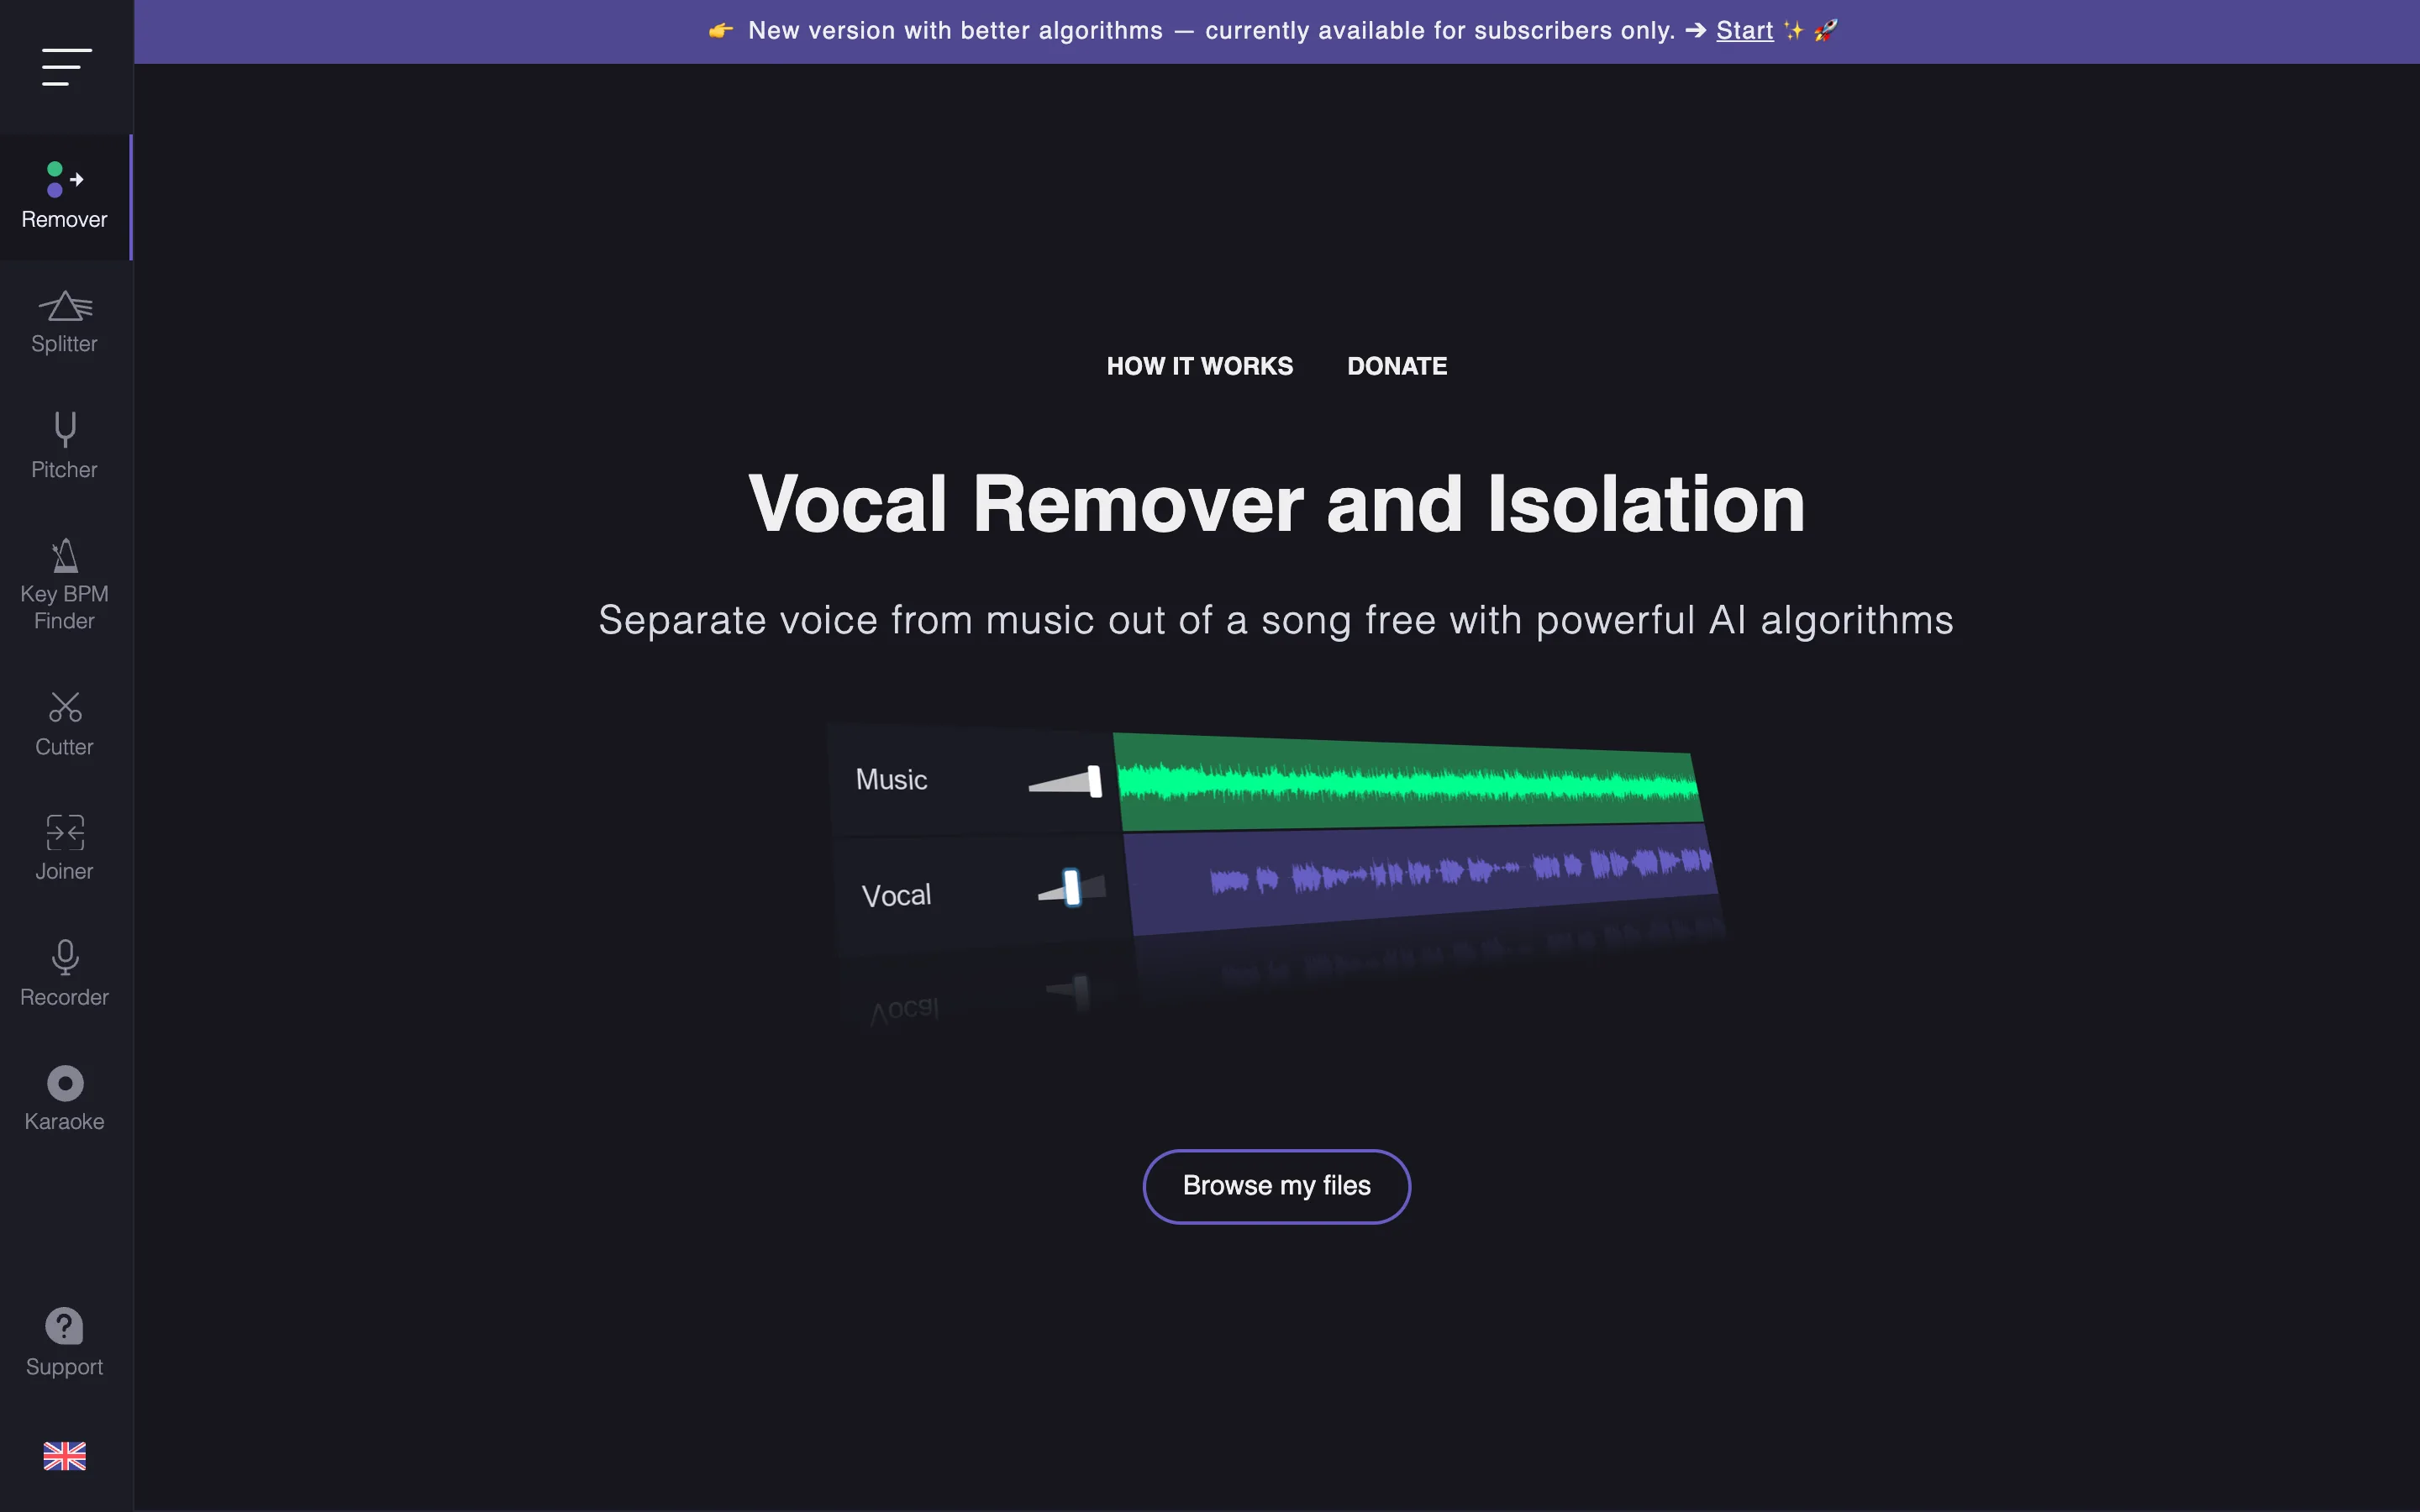Click the DONATE menu item
Screen dimensions: 2420x1512
pos(1396,366)
